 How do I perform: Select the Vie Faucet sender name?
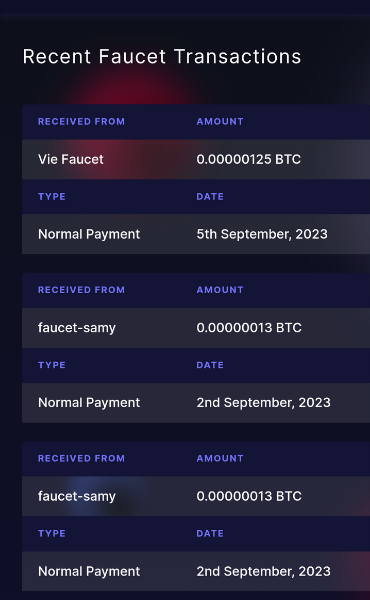click(71, 159)
